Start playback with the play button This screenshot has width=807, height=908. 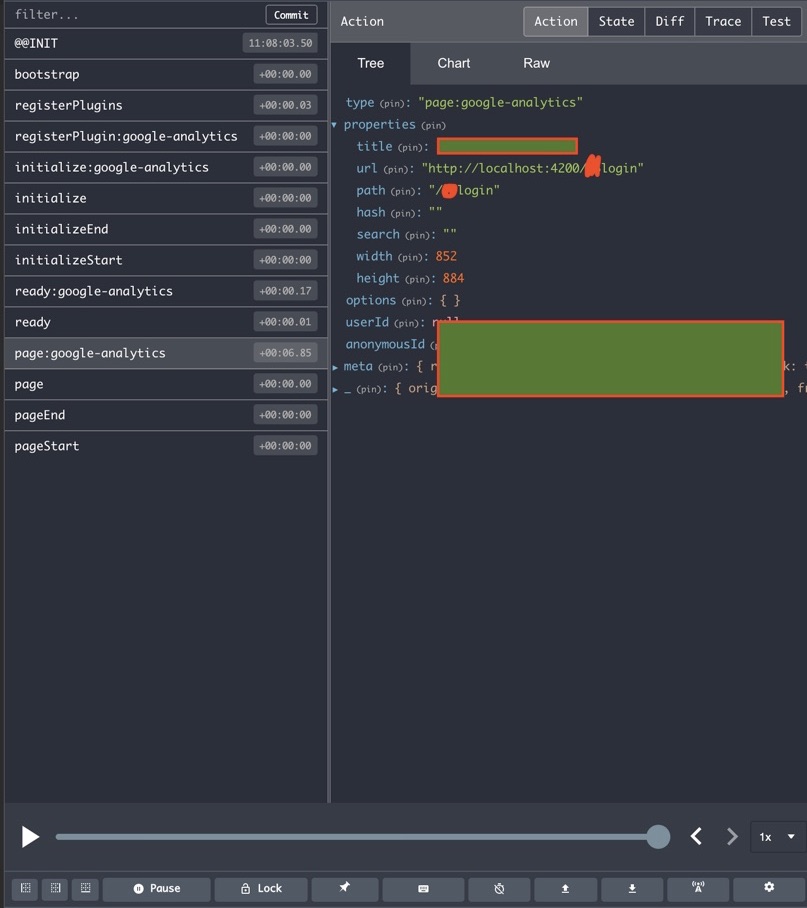point(30,837)
